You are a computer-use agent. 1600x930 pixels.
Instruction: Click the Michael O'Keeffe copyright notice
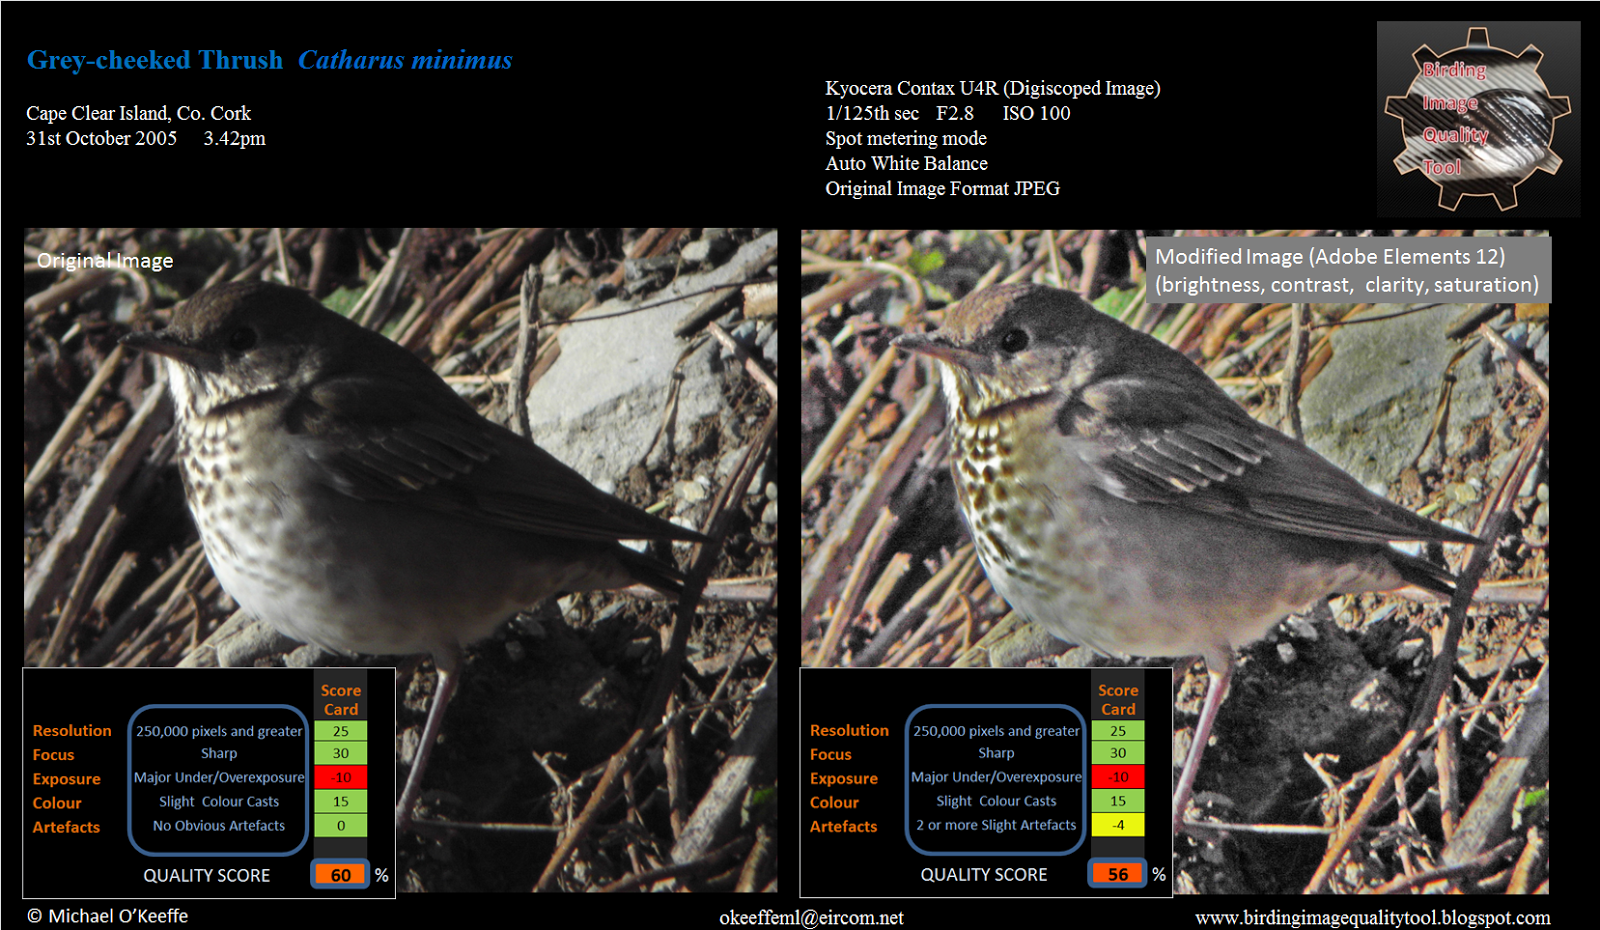(107, 916)
